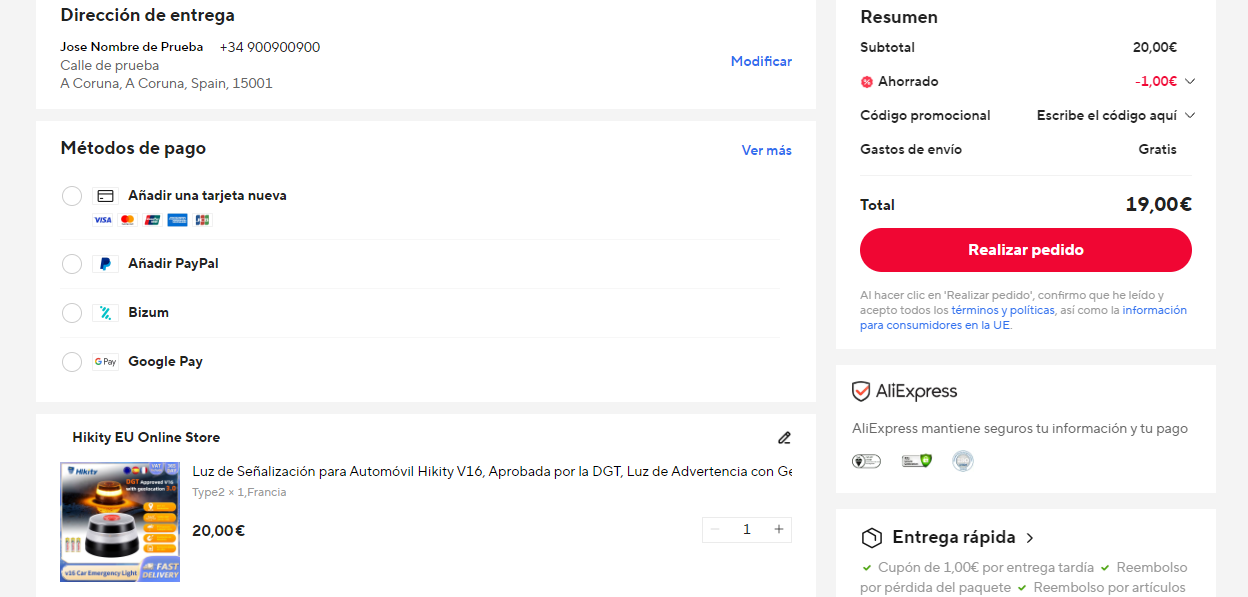Open información para consumidores en la UE link
The width and height of the screenshot is (1248, 597).
(x=1023, y=318)
